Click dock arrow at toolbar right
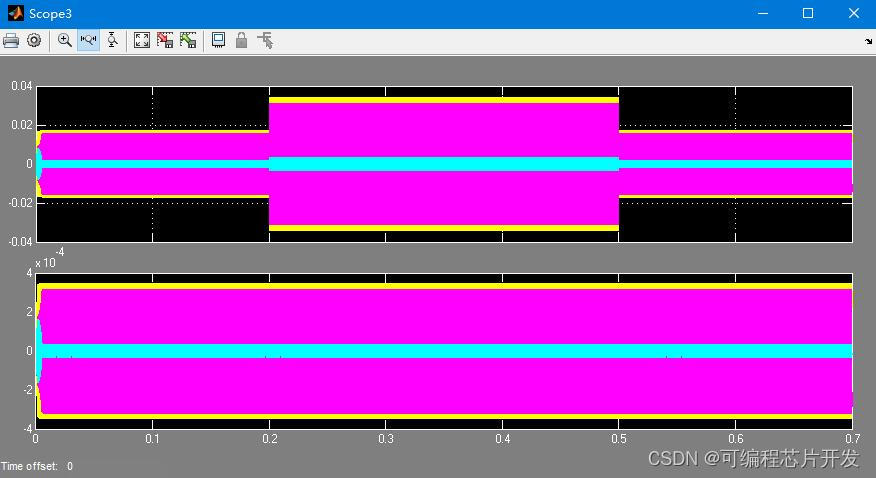 pyautogui.click(x=868, y=41)
